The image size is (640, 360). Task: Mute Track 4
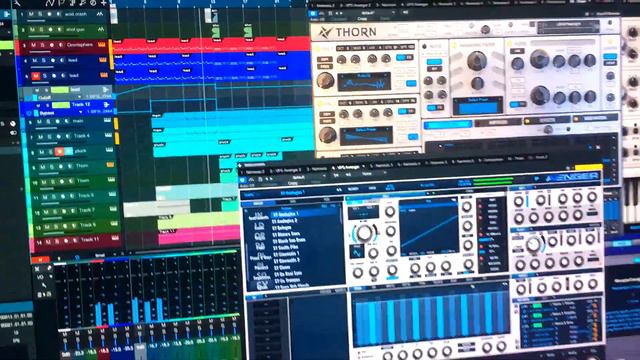pyautogui.click(x=40, y=137)
